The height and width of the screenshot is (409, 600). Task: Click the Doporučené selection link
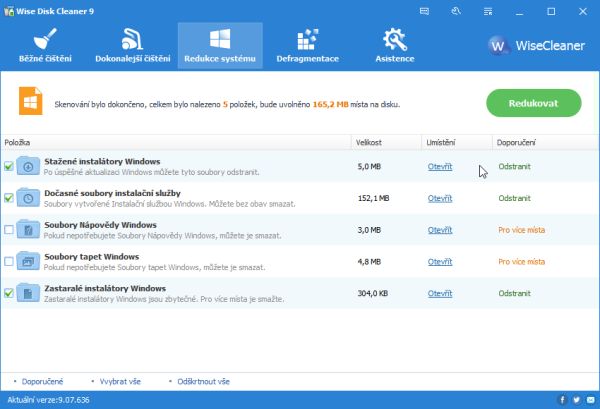coord(42,381)
